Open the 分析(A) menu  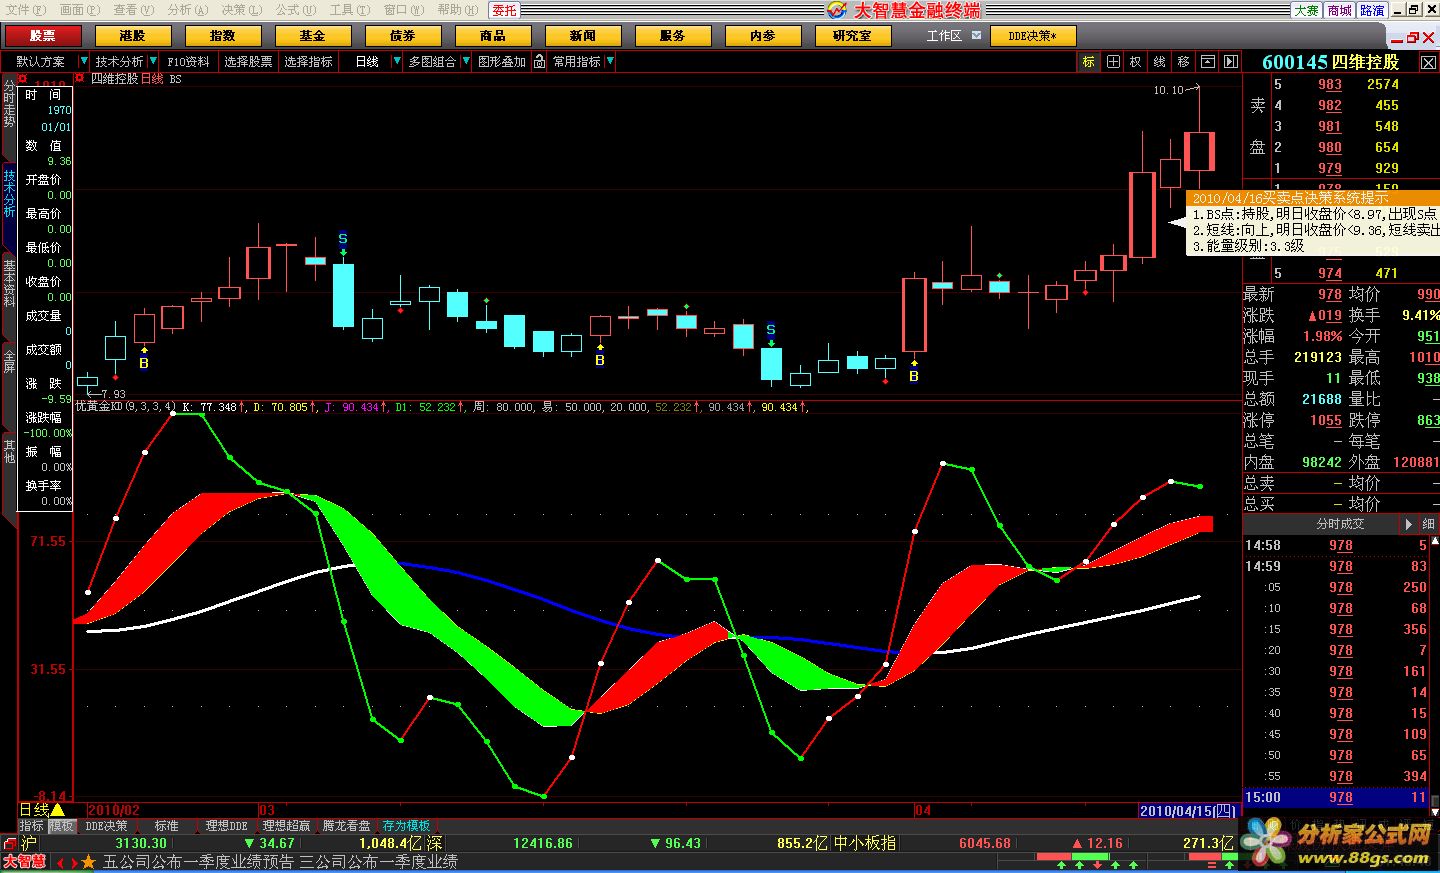tap(187, 9)
